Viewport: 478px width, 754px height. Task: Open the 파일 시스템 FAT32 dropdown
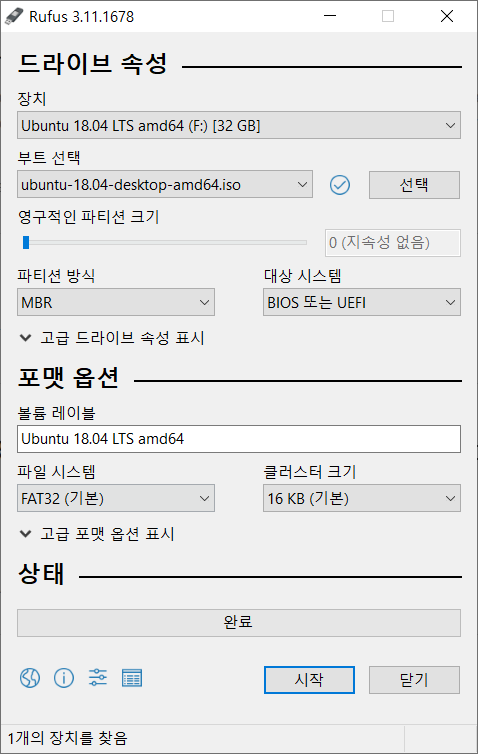pos(116,498)
